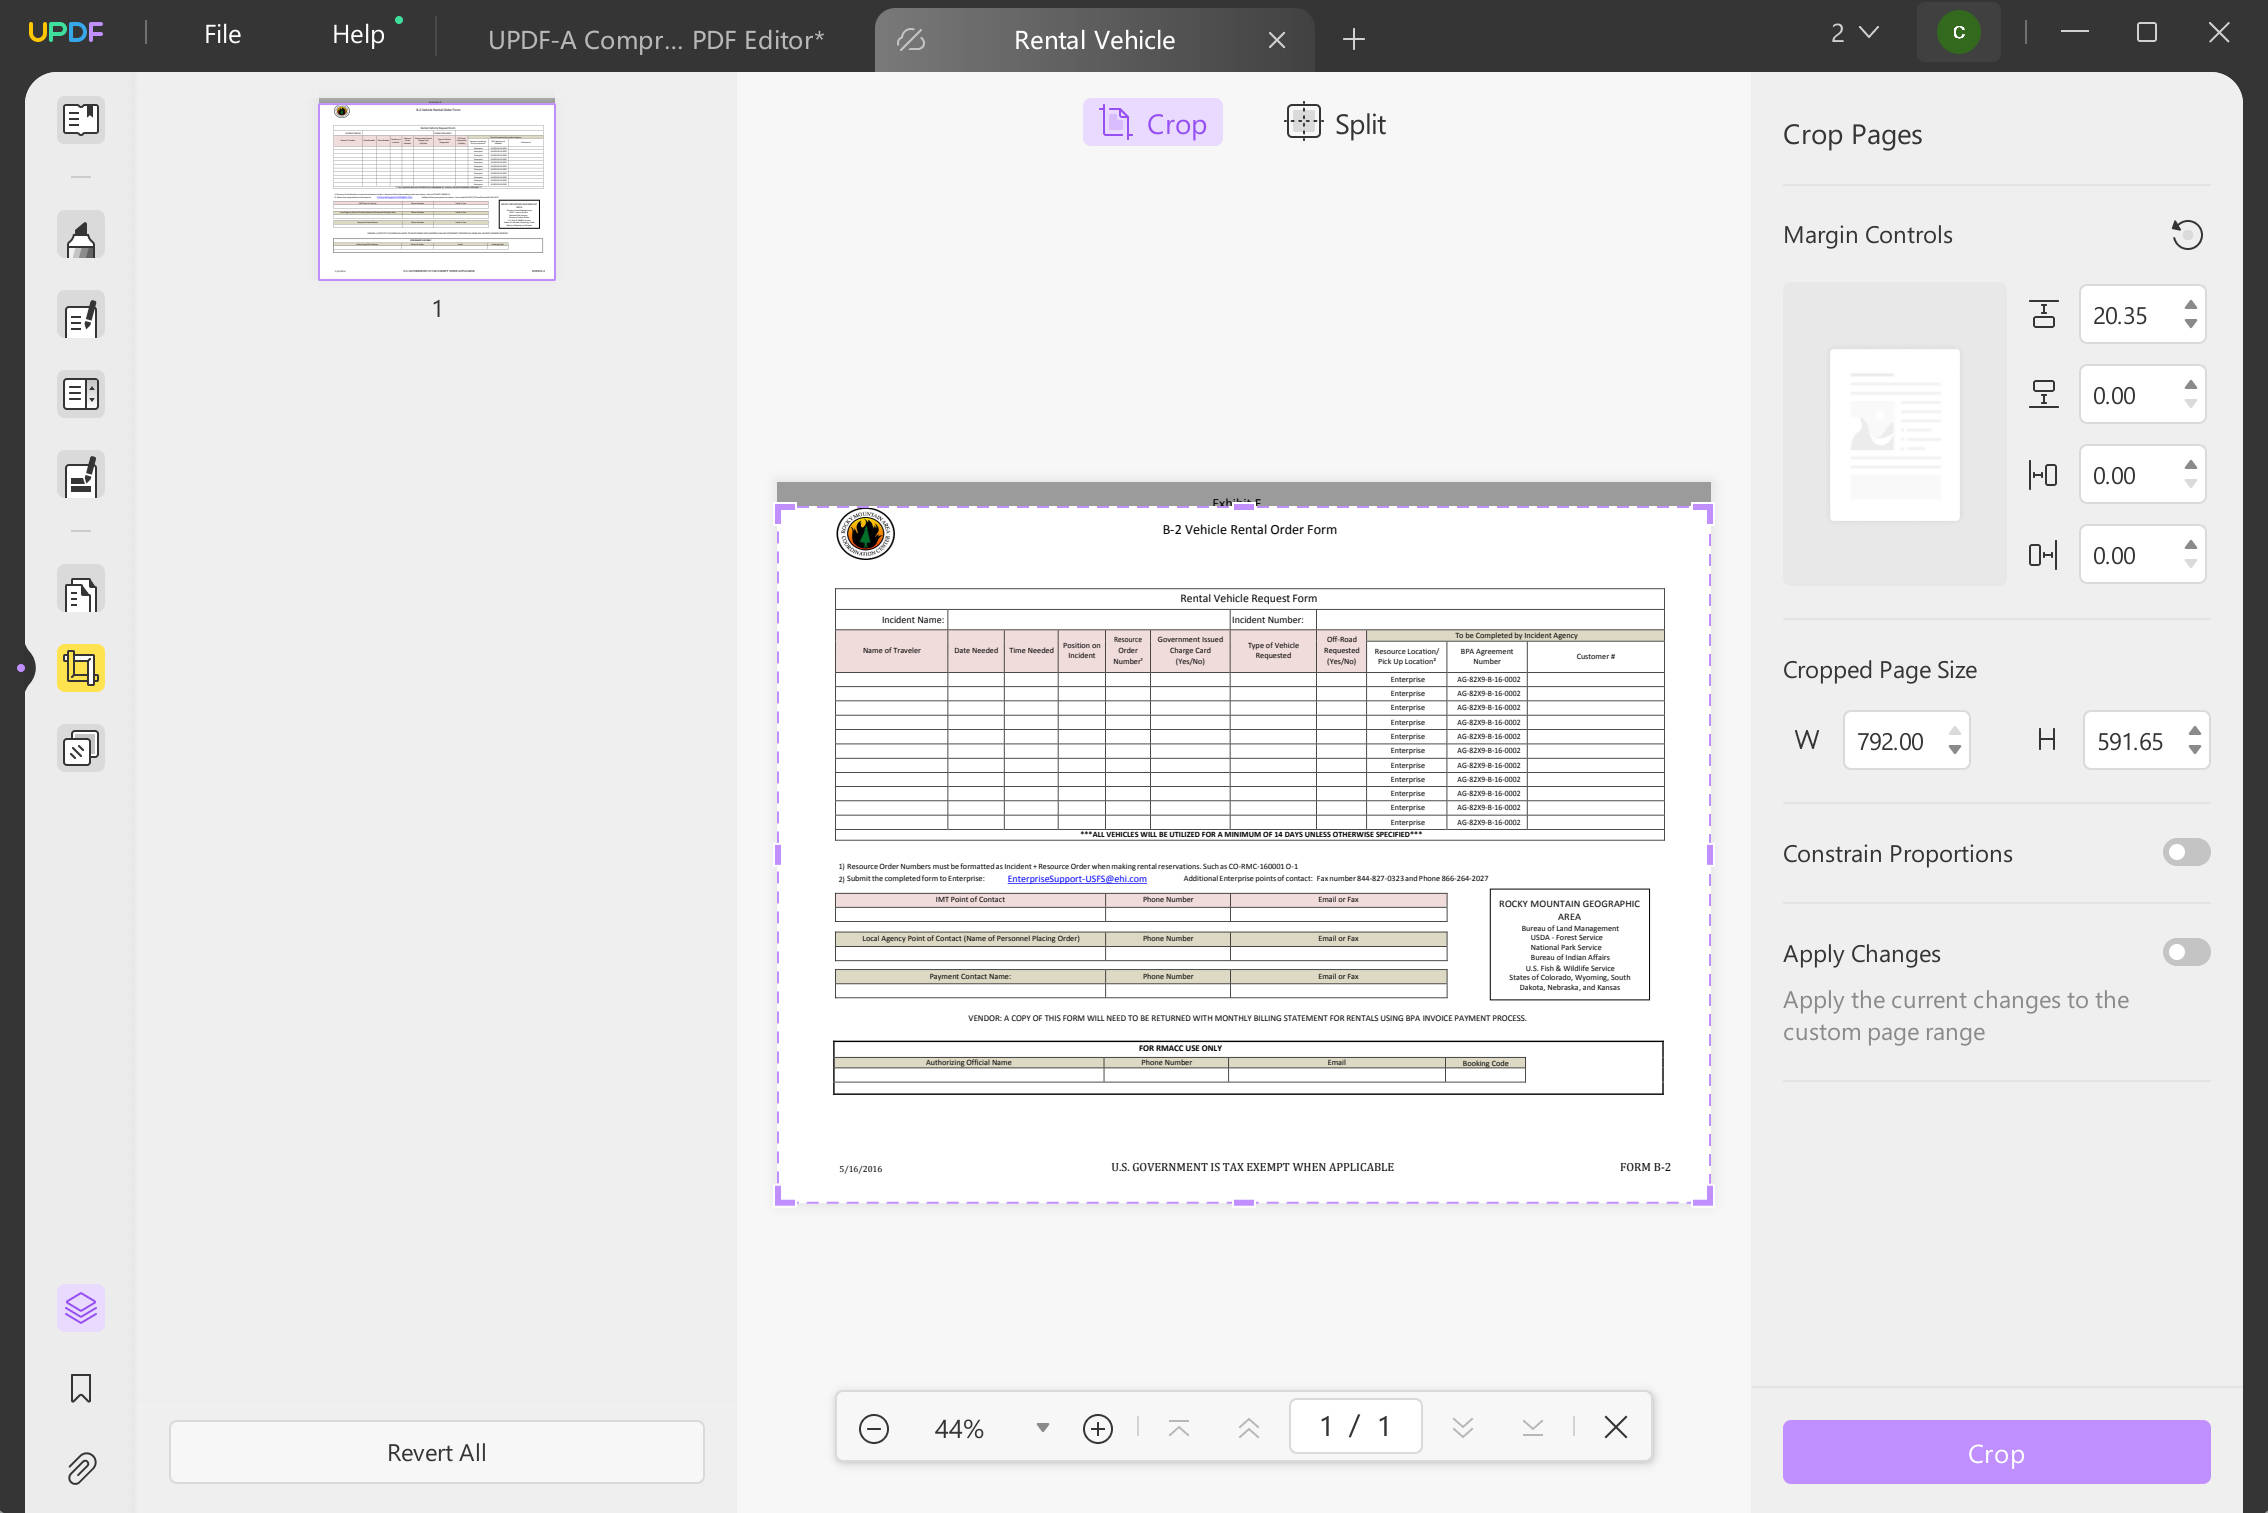Open the Attachments panel
This screenshot has width=2268, height=1513.
tap(80, 1467)
